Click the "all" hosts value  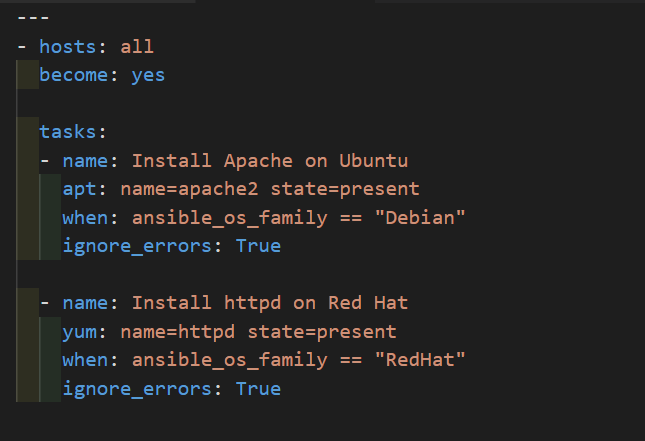(x=137, y=46)
